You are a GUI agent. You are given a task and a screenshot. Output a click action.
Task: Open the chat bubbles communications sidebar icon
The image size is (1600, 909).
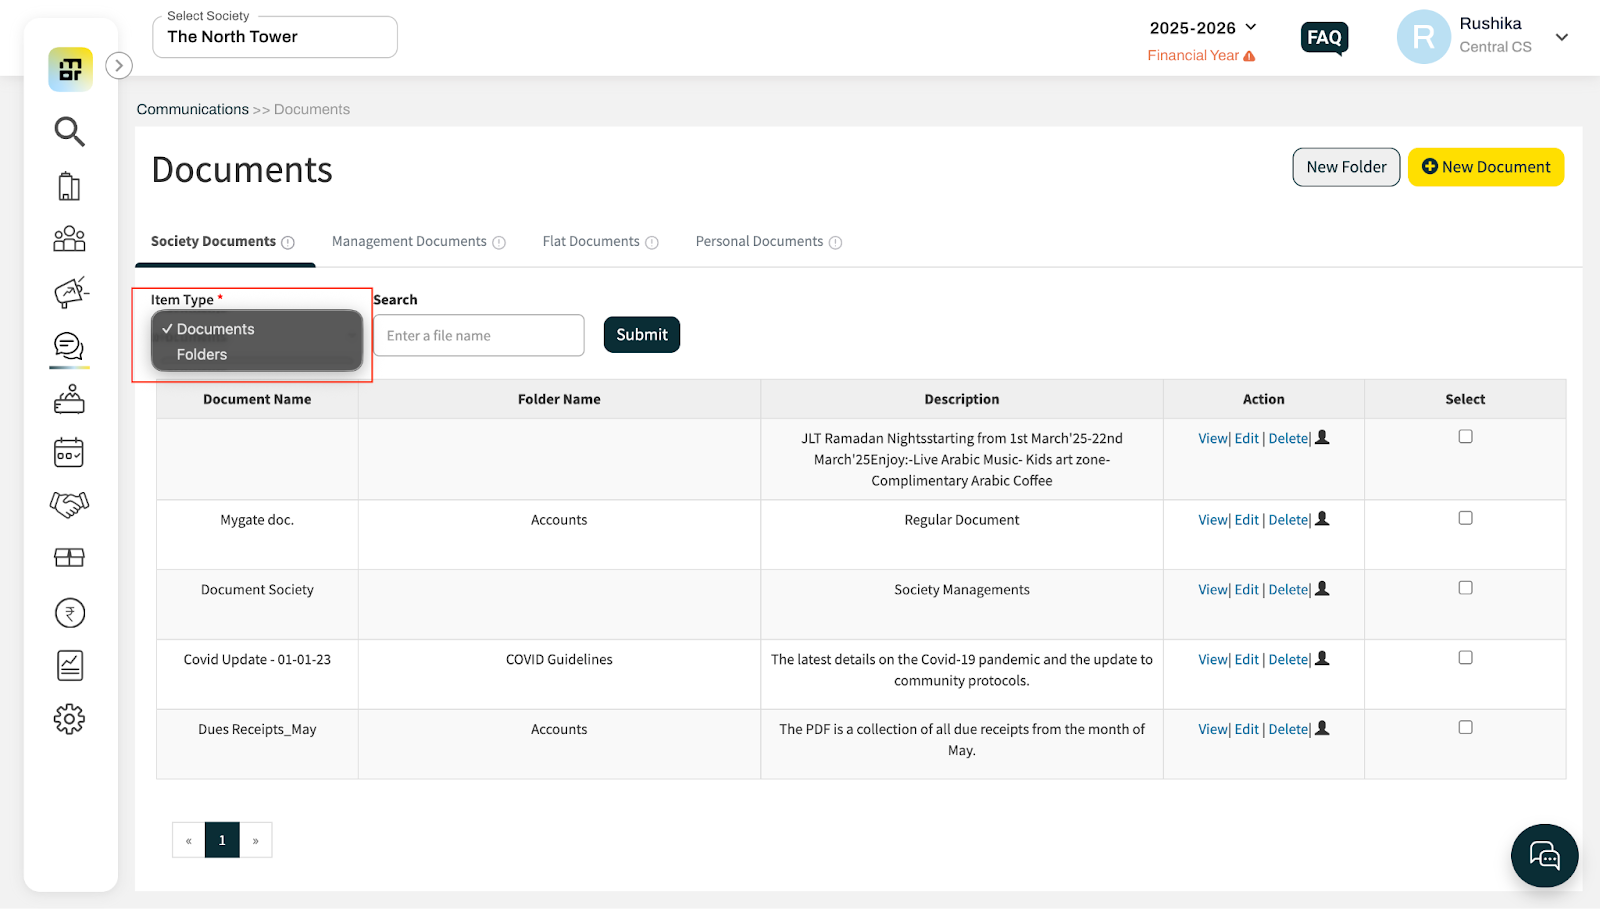[69, 346]
